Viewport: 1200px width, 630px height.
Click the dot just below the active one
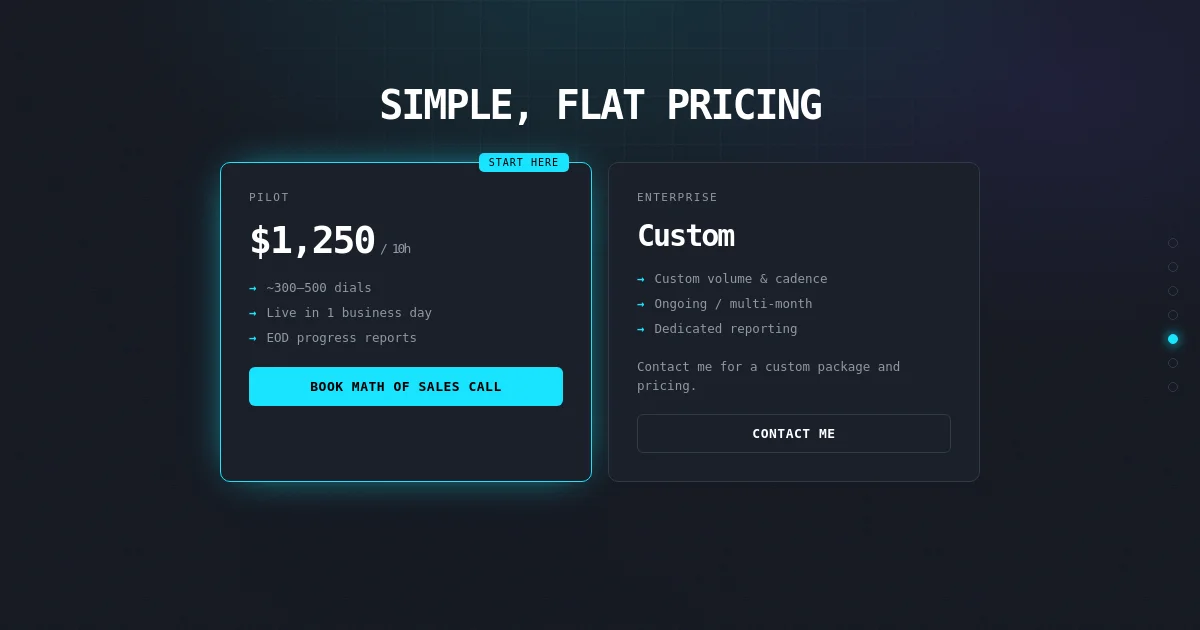point(1173,363)
